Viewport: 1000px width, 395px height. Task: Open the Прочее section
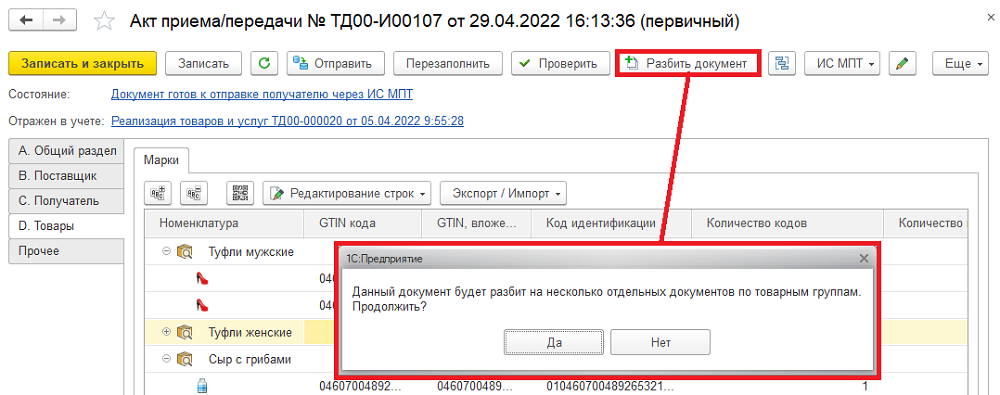(x=66, y=250)
